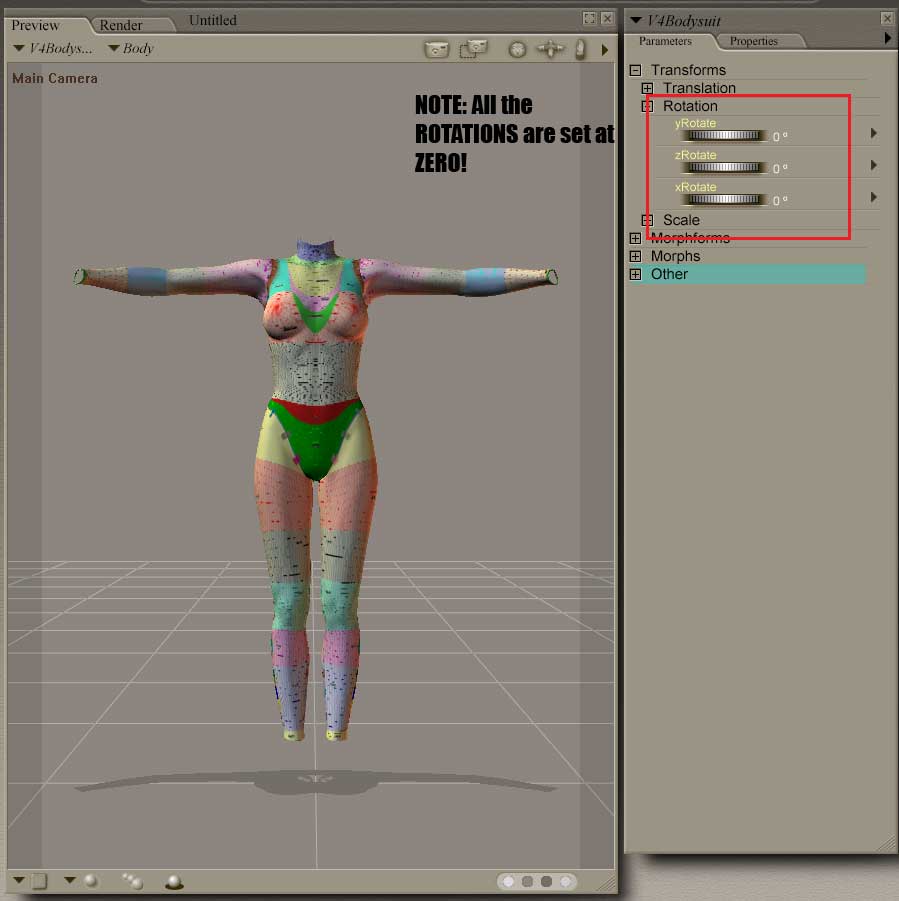This screenshot has width=899, height=901.
Task: Click the sphere with shadow icon at bottom
Action: 174,881
